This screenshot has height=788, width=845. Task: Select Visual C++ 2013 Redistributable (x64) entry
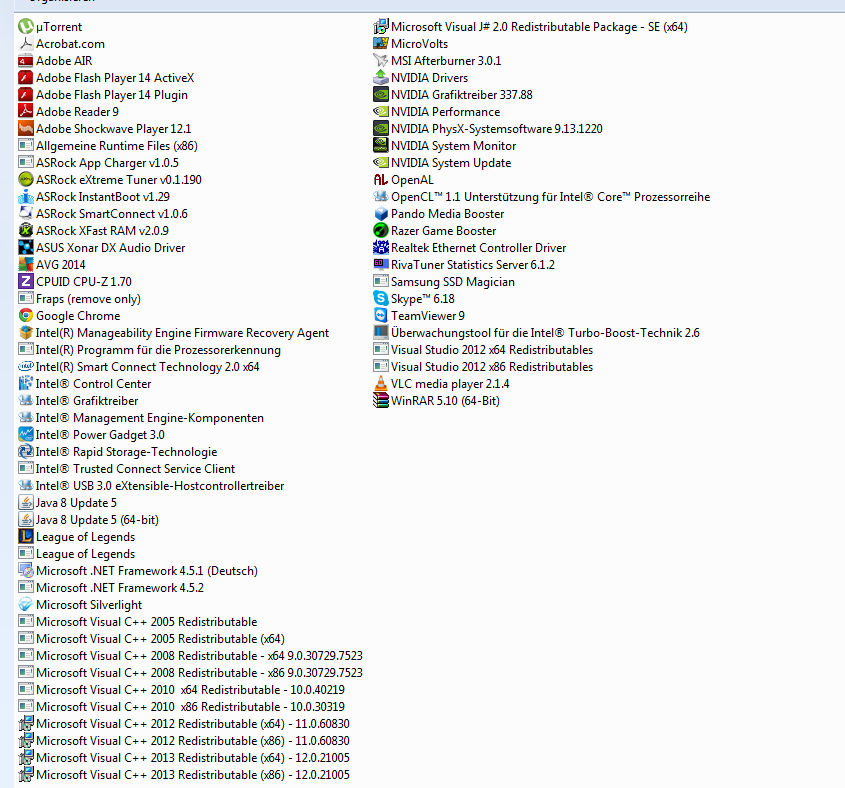(184, 758)
